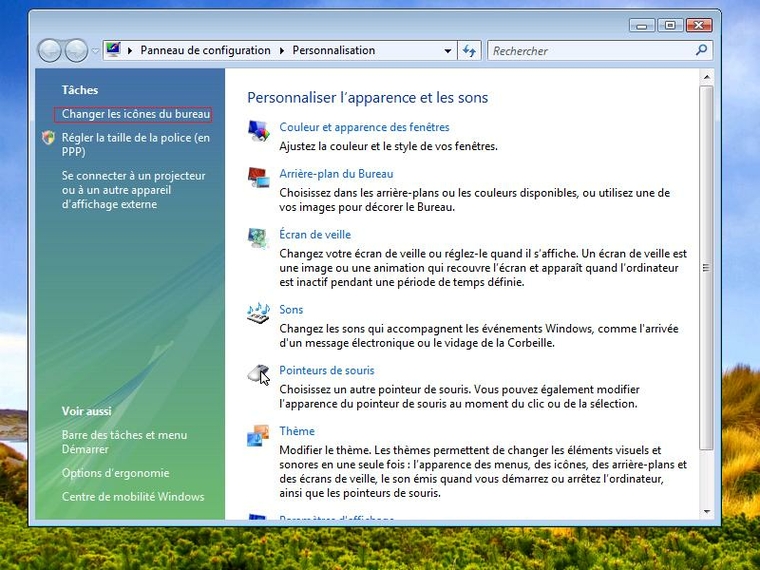Close the Personnalisation window

[699, 25]
